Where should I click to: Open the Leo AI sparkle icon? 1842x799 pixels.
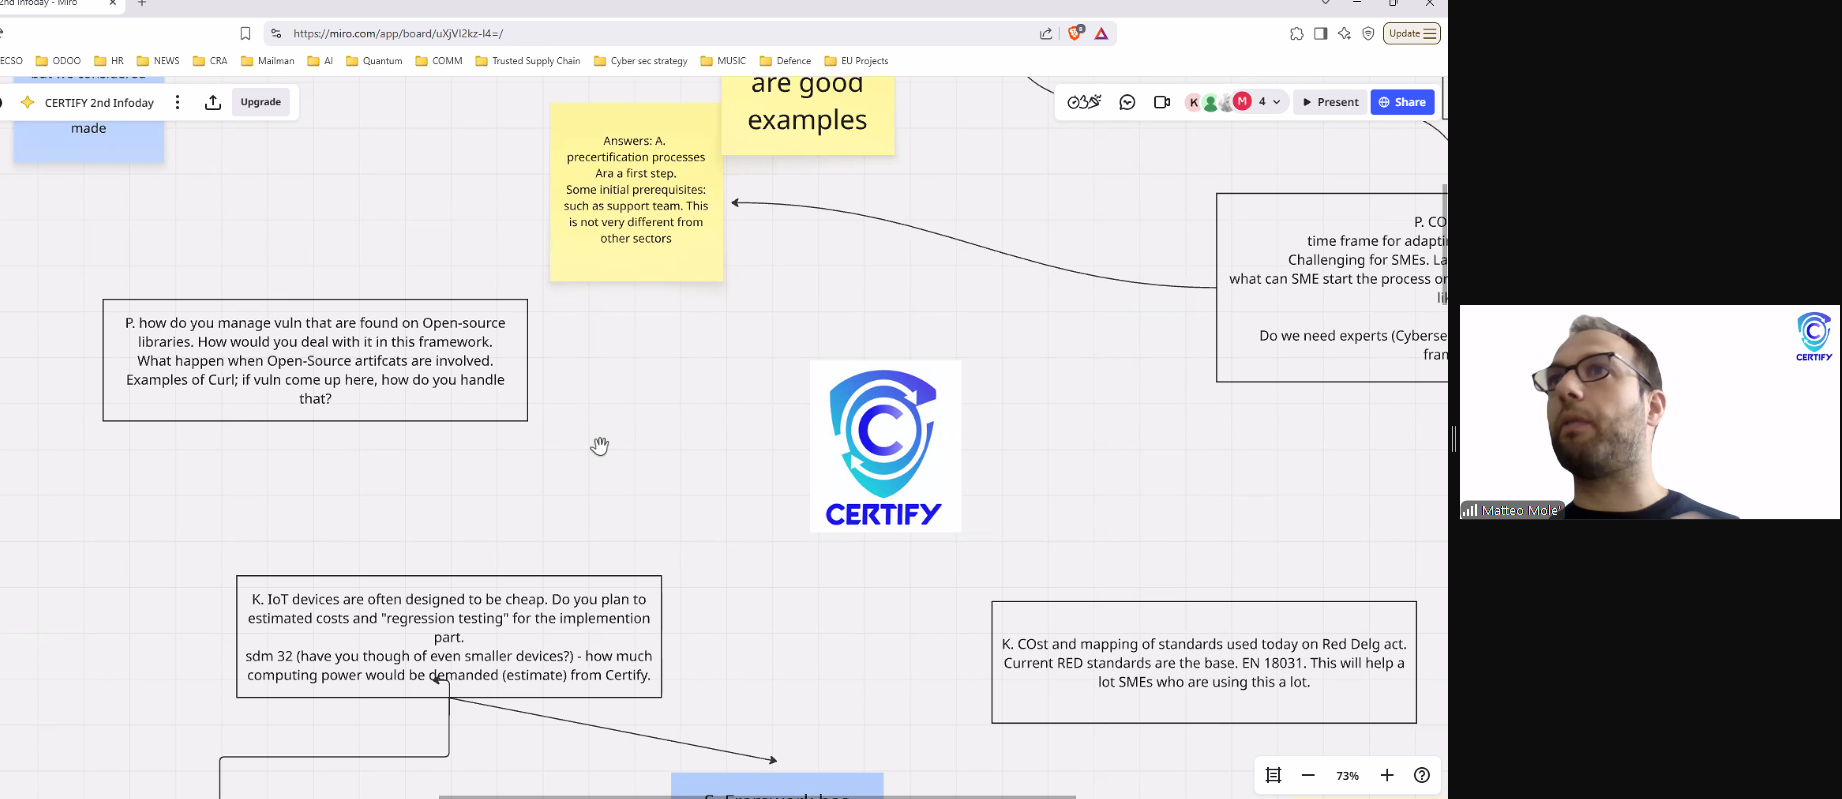1344,33
